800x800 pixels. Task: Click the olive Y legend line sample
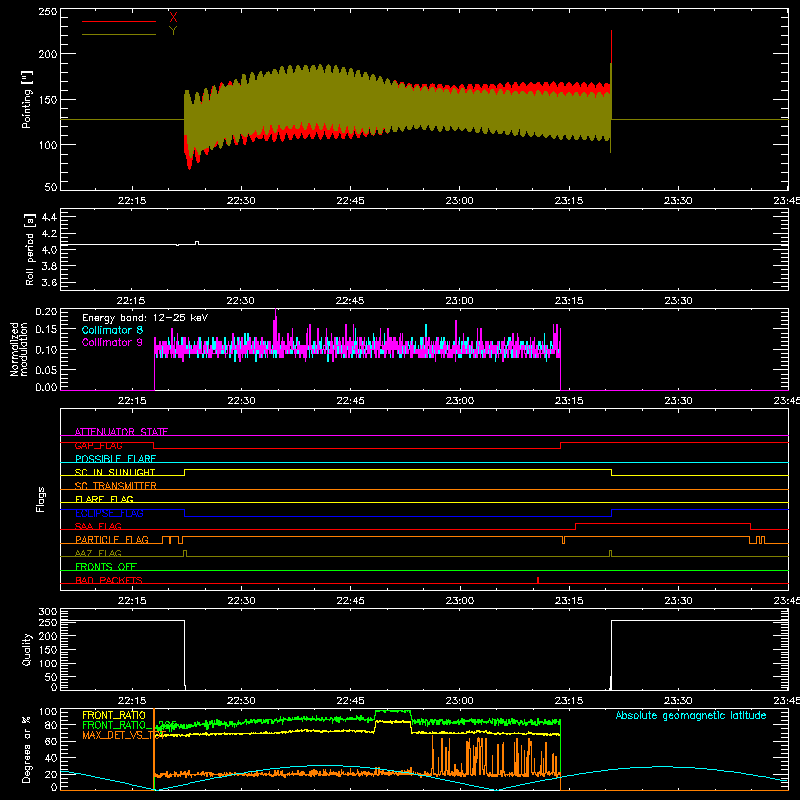click(x=119, y=35)
